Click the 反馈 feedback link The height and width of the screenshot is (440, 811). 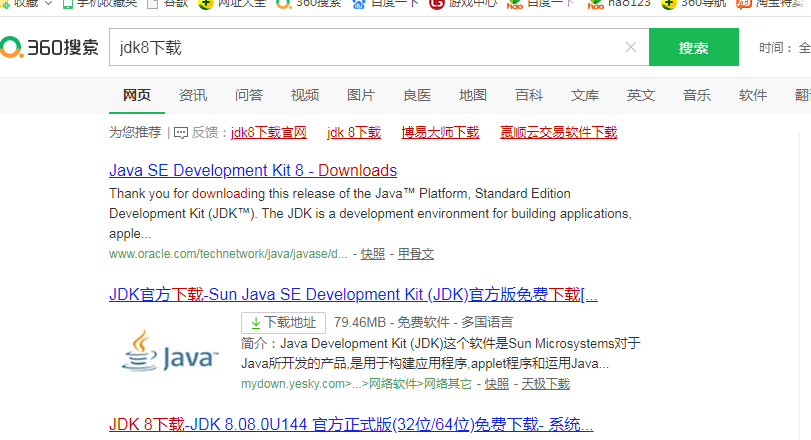[x=205, y=133]
